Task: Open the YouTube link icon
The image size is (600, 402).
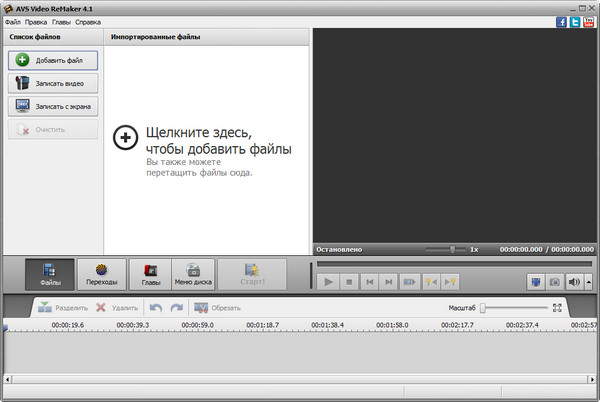Action: click(589, 21)
